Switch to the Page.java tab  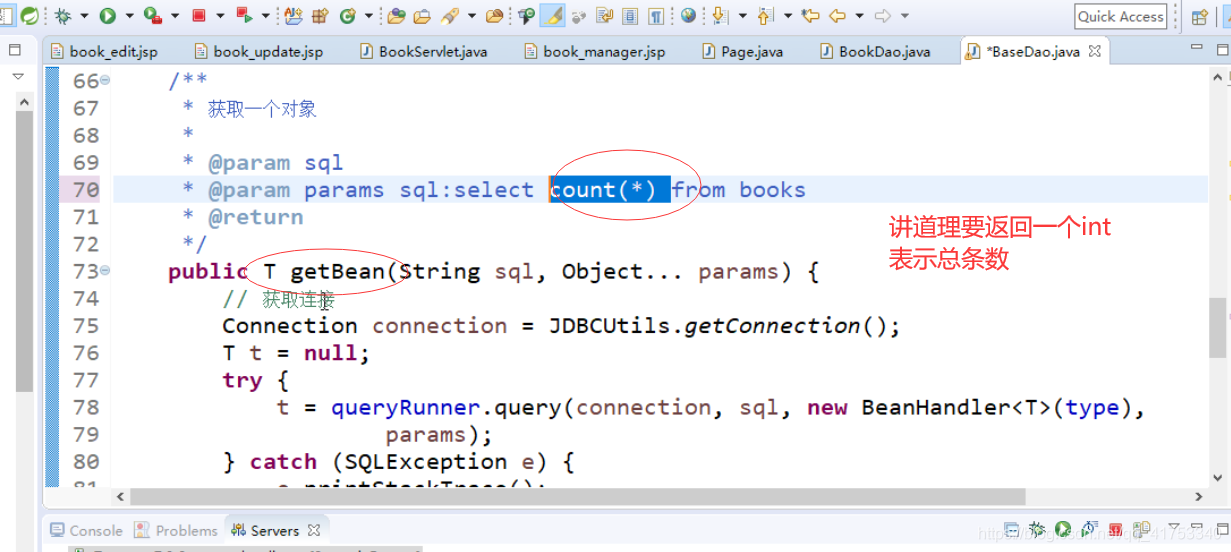coord(742,51)
